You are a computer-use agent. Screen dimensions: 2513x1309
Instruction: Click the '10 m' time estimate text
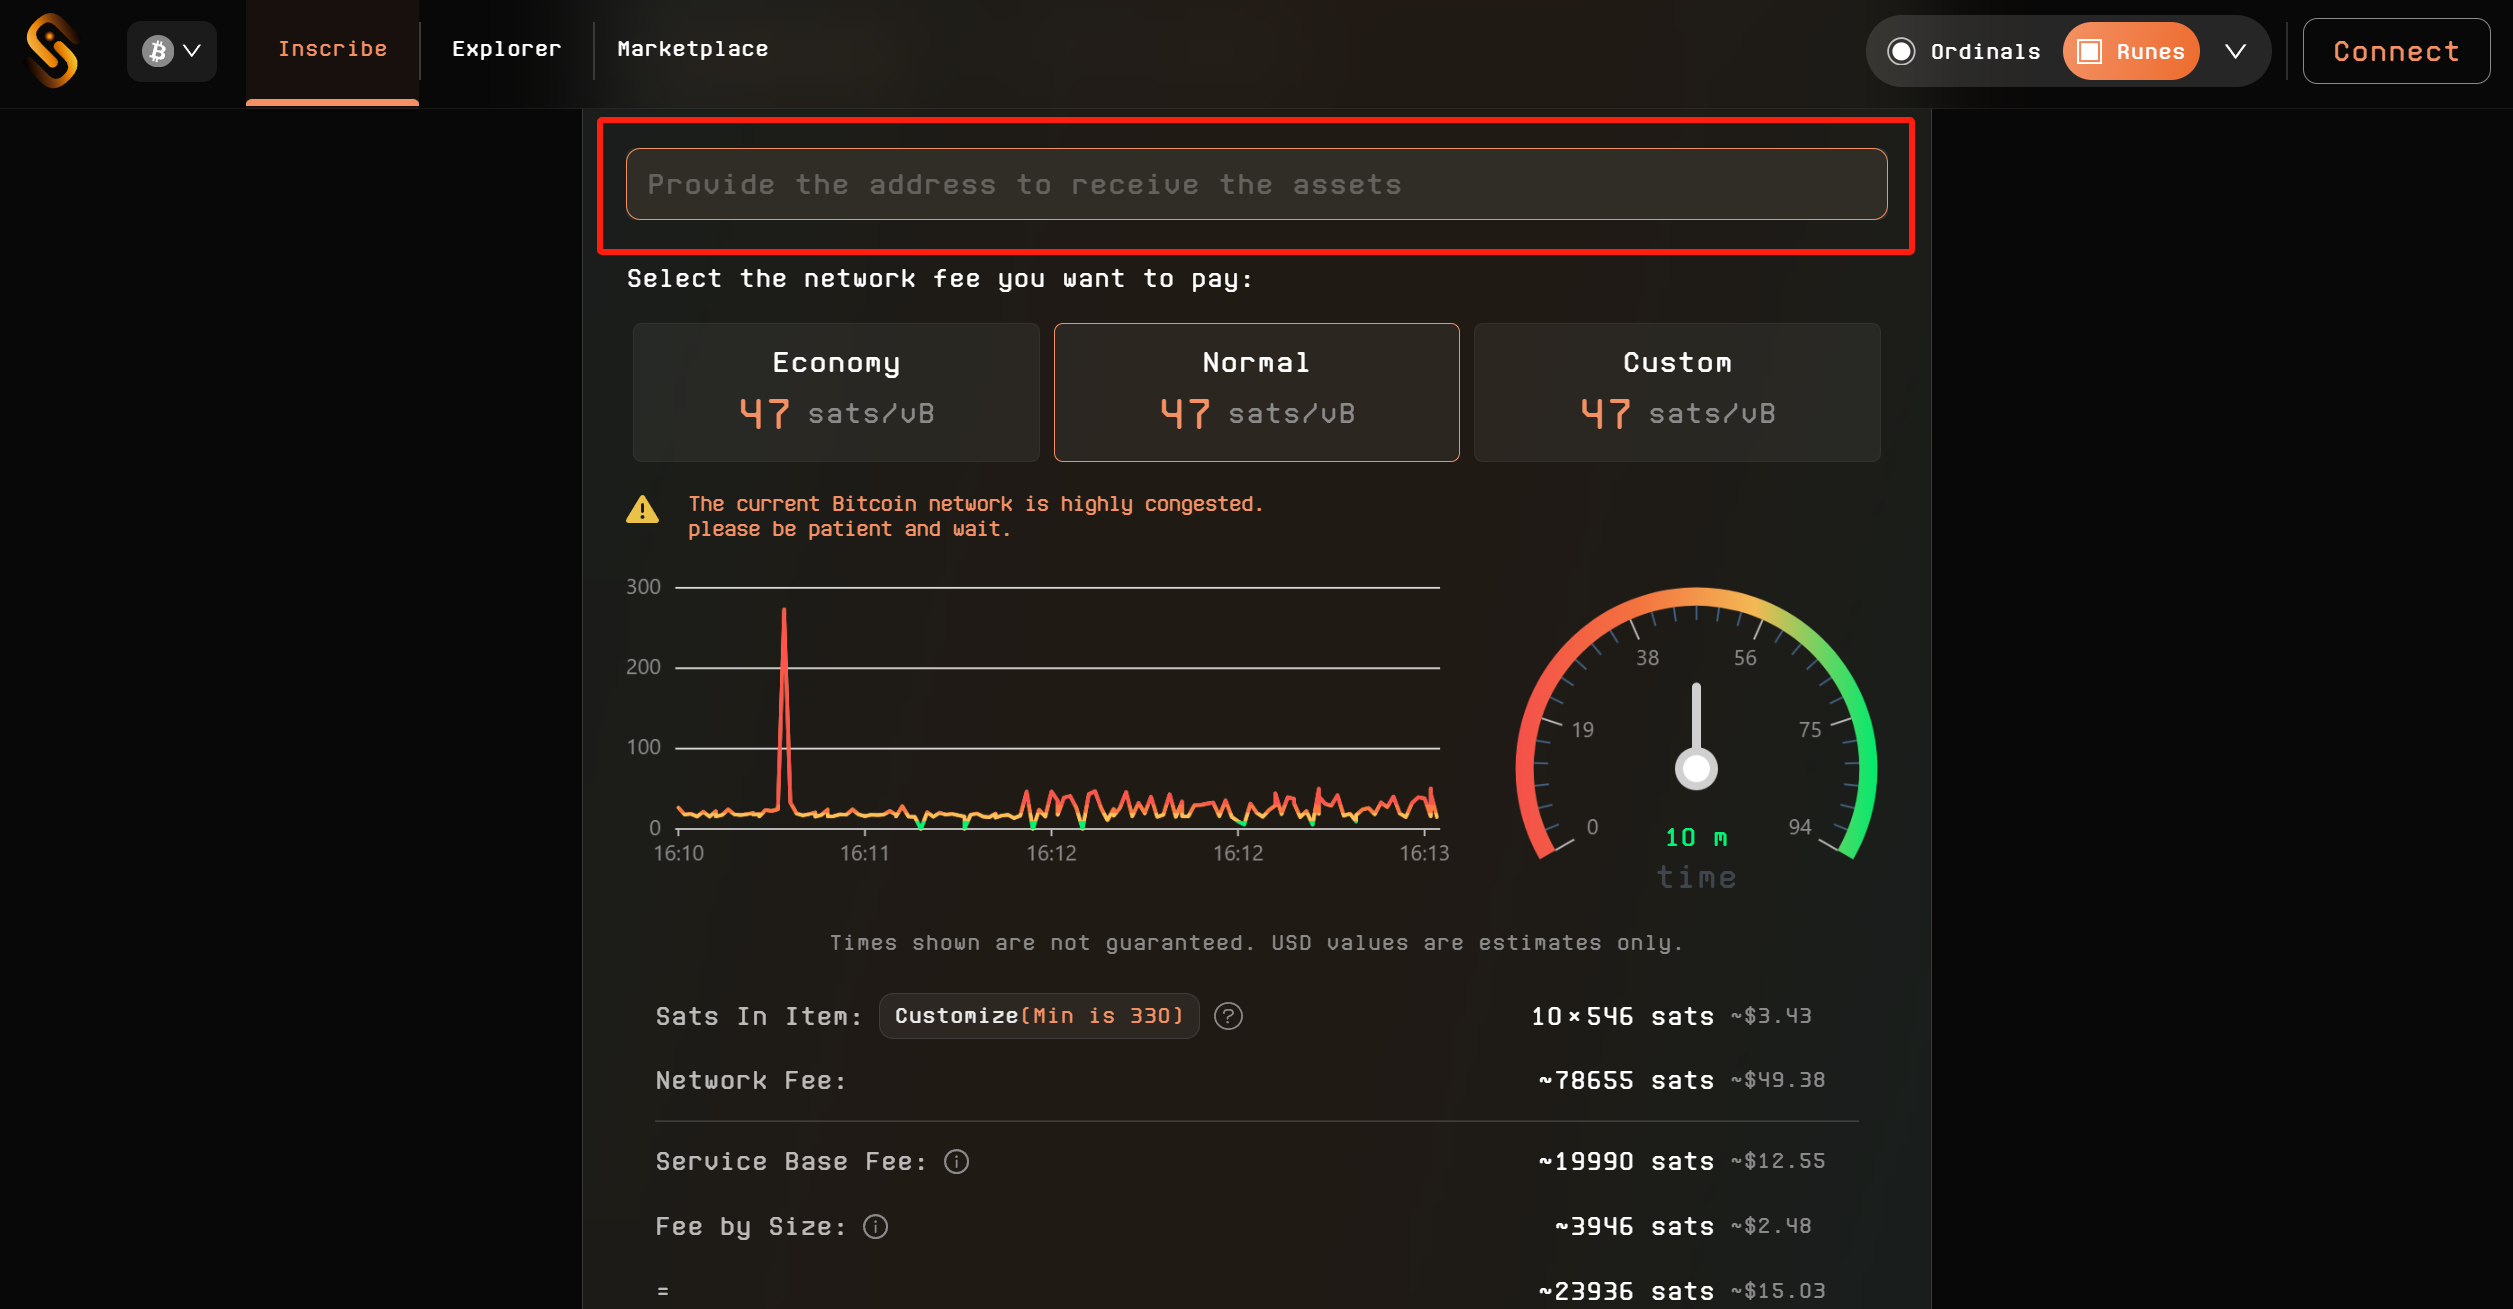1696,838
